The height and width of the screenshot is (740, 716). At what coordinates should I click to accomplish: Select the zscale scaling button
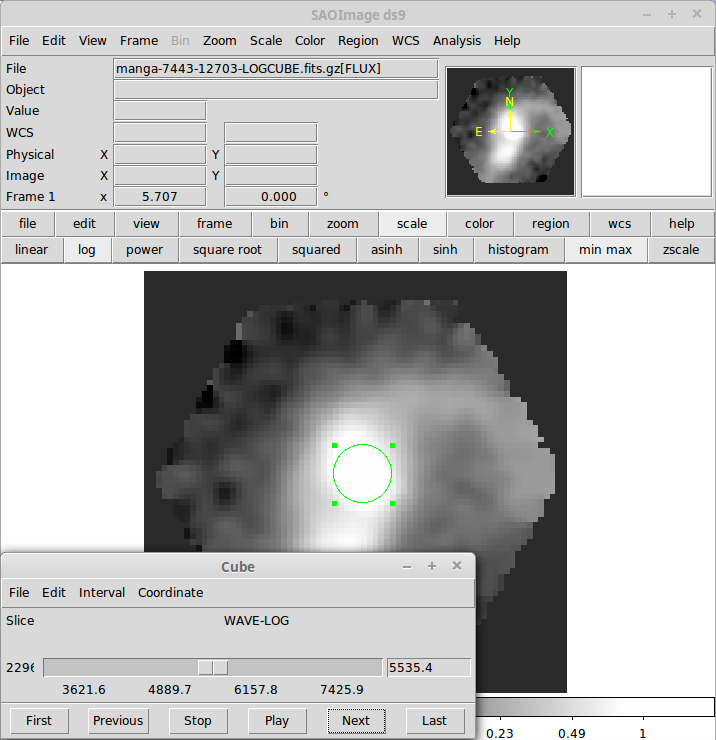coord(680,250)
